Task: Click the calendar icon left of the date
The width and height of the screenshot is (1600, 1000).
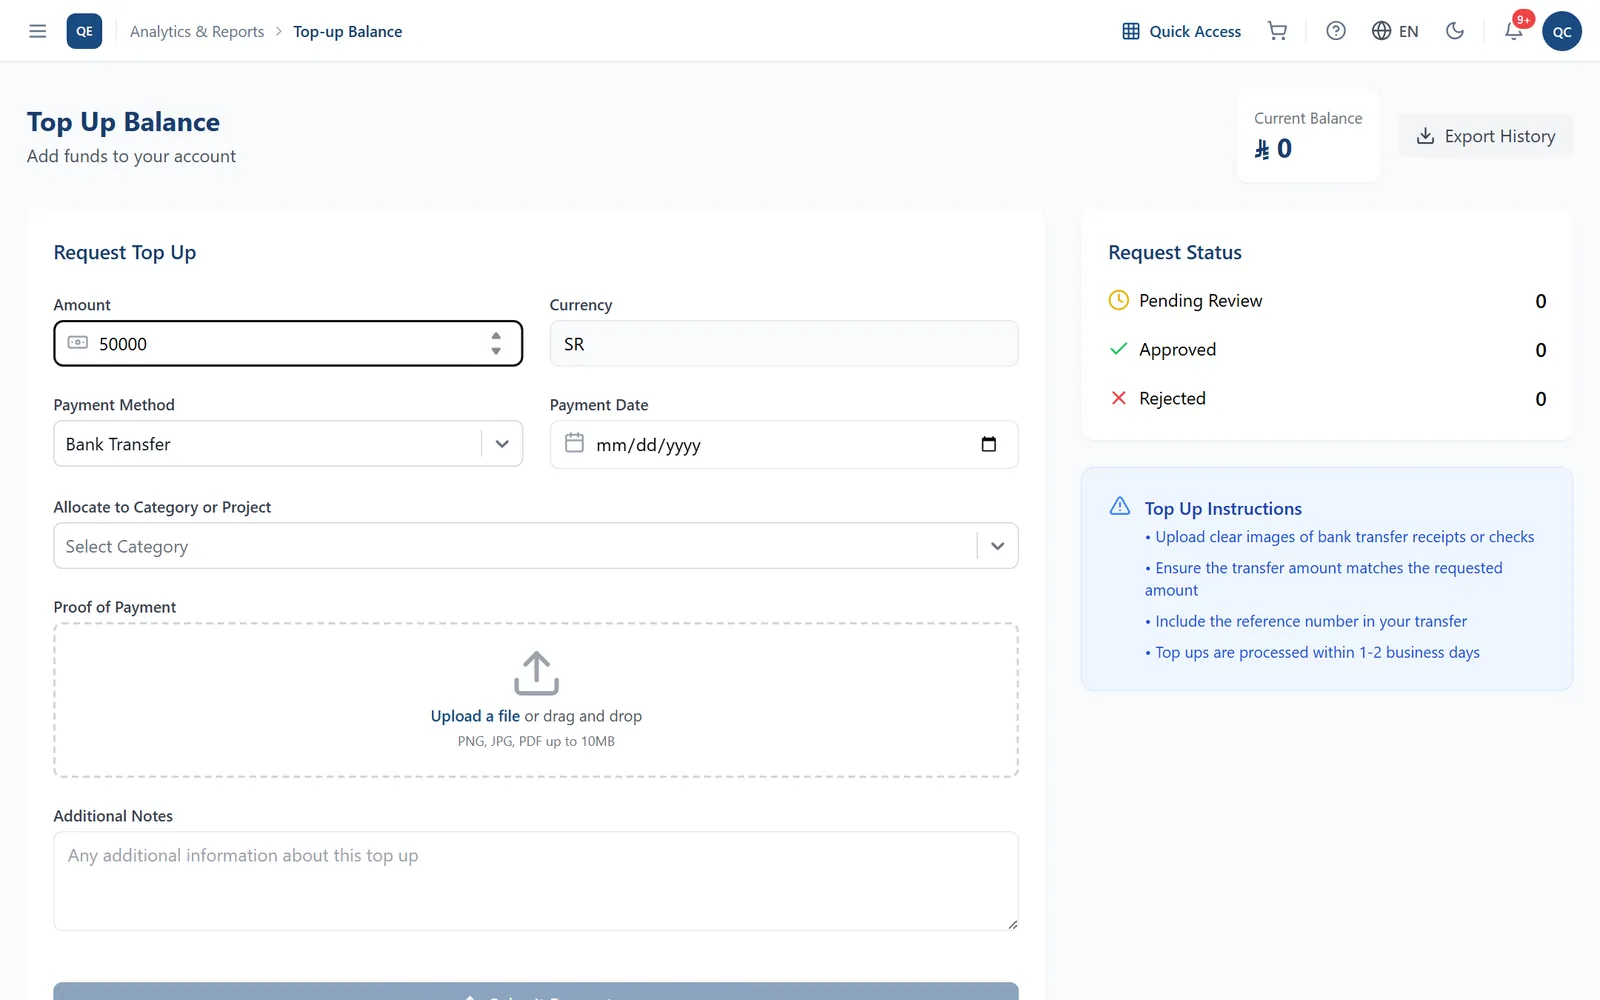Action: 574,442
